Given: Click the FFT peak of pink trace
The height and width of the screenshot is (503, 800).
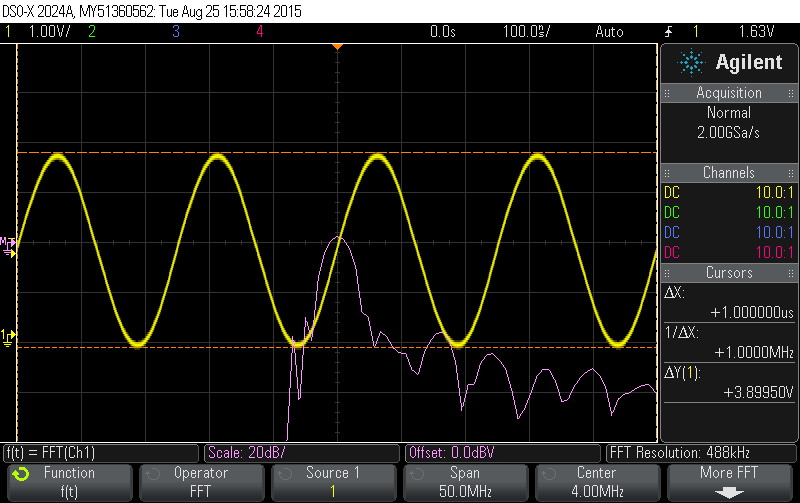Looking at the screenshot, I should click(x=339, y=238).
